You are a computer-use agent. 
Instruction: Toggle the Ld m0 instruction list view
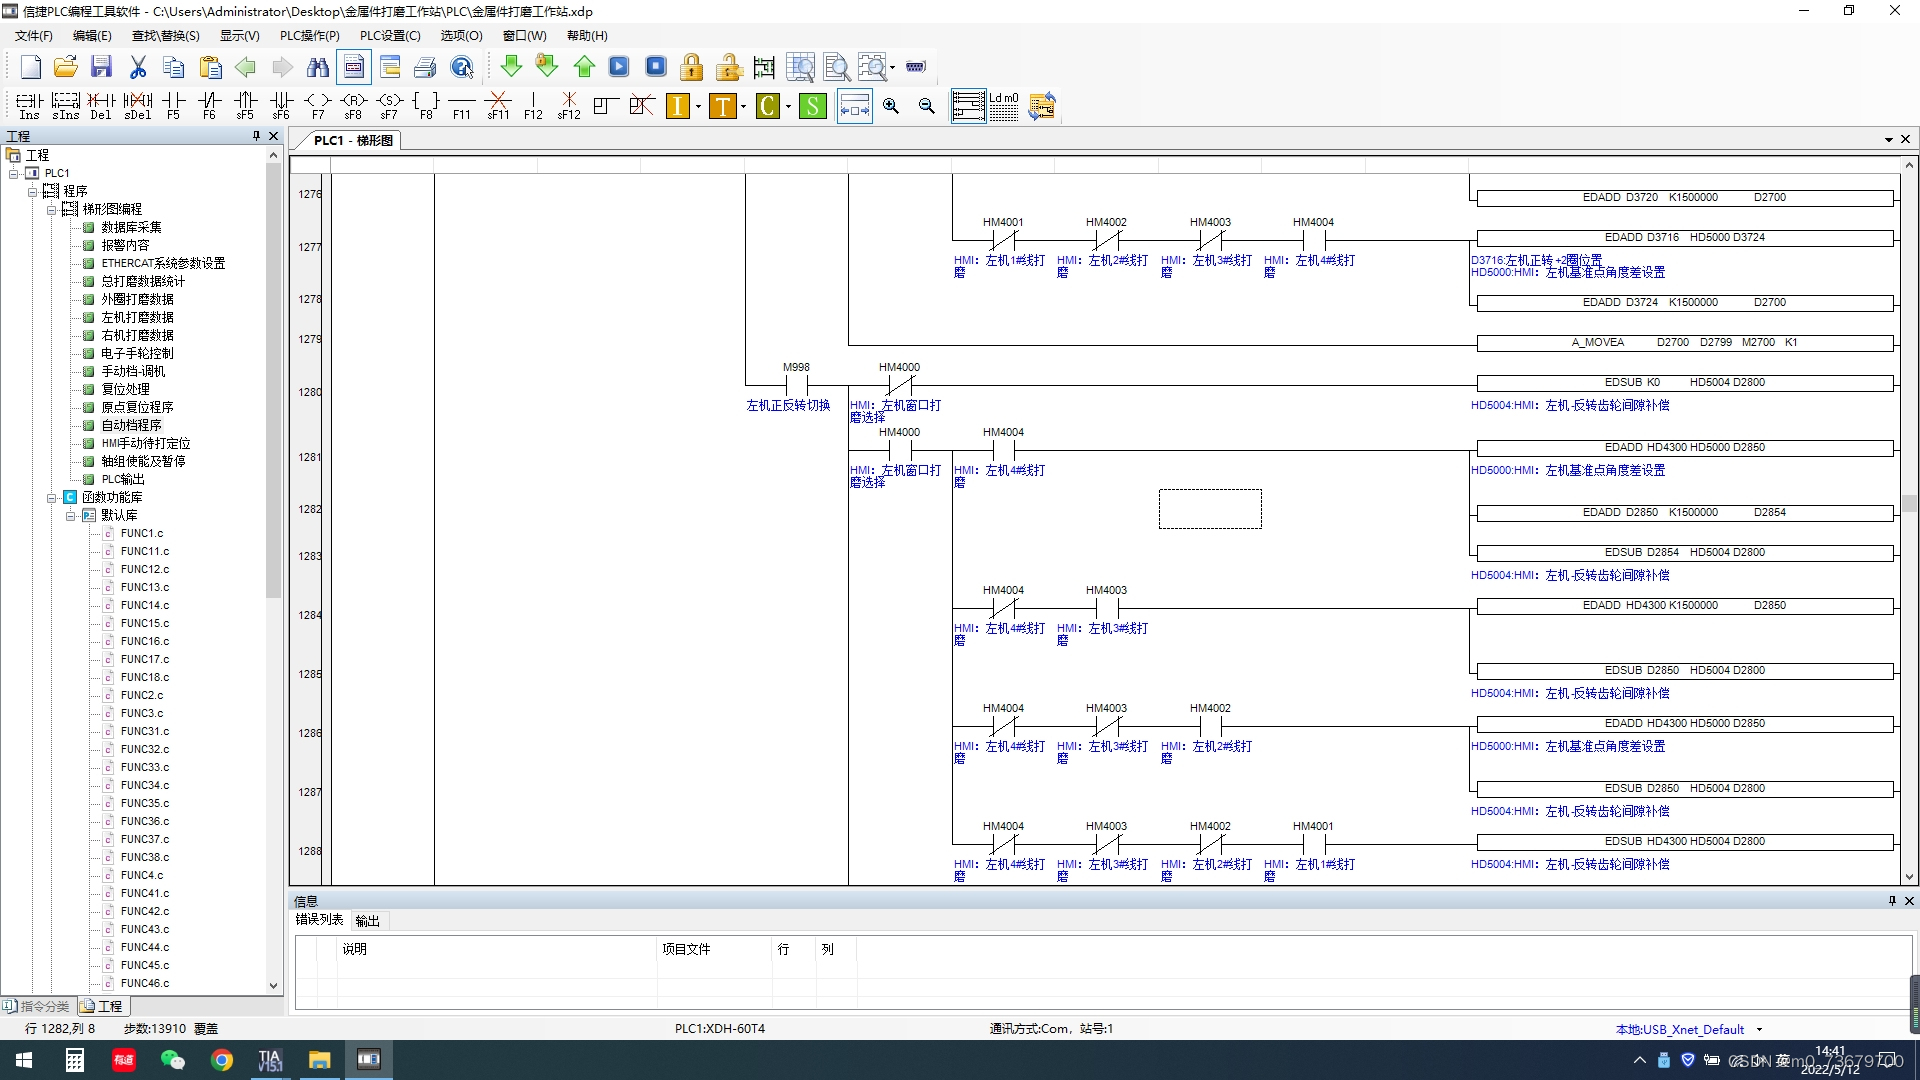[x=1004, y=106]
